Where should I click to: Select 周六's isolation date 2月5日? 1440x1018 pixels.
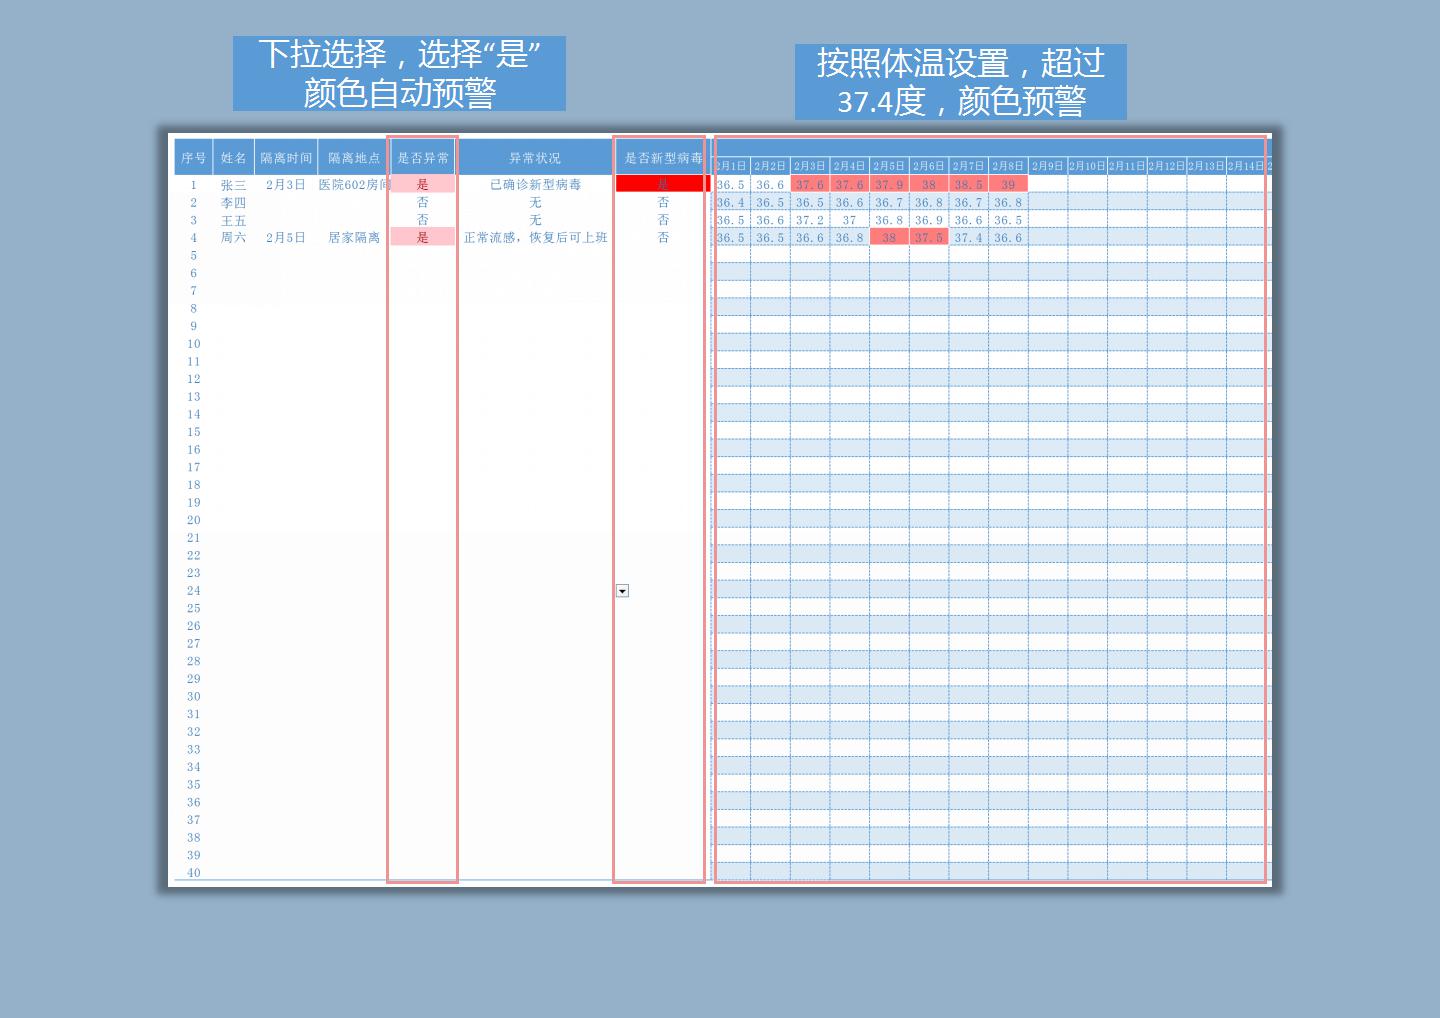(286, 238)
